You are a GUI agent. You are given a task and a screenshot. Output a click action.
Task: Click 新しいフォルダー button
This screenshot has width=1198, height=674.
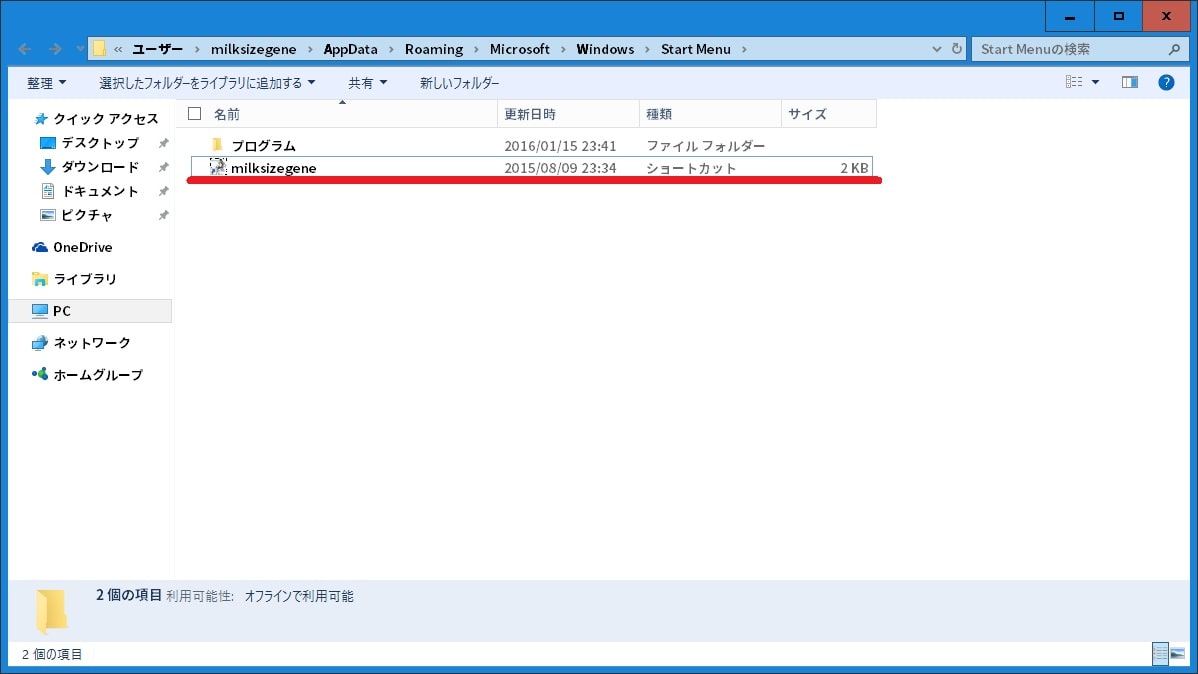point(459,83)
